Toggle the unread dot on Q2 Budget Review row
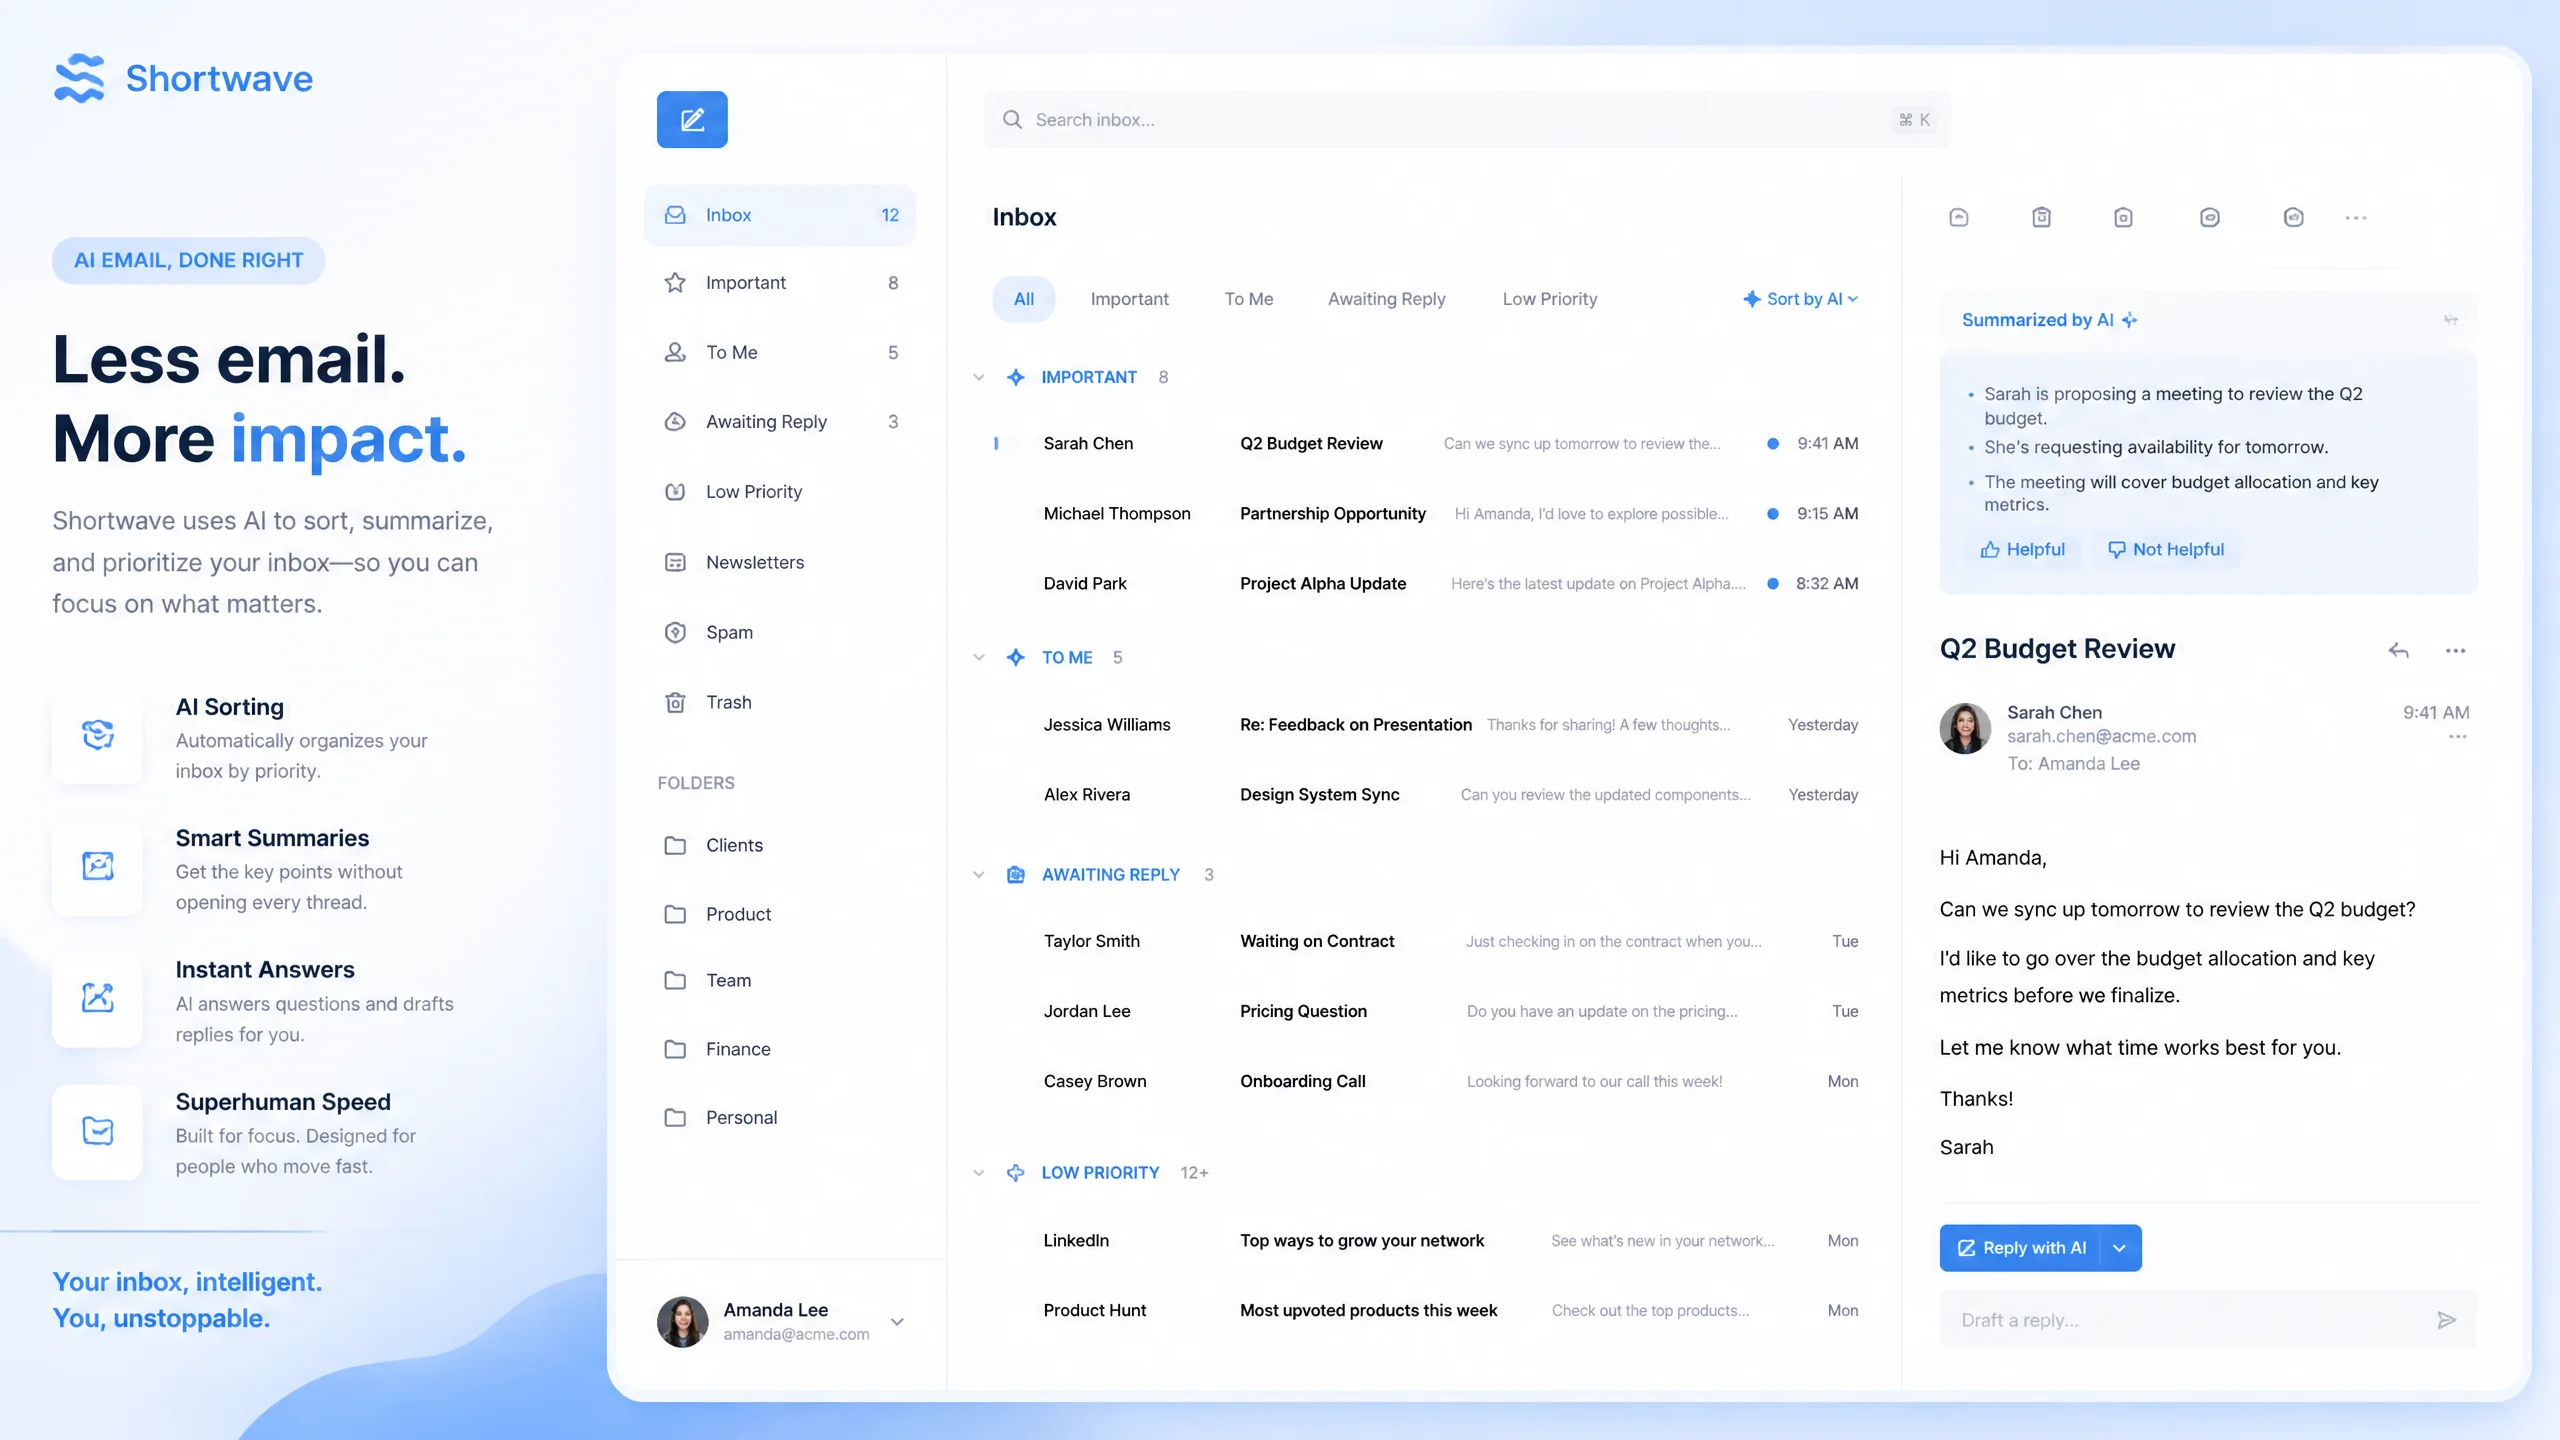Image resolution: width=2560 pixels, height=1440 pixels. coord(1772,444)
